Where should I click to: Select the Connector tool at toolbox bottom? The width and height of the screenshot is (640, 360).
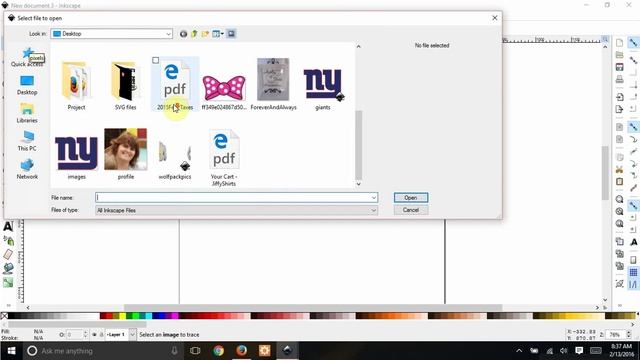pyautogui.click(x=8, y=282)
